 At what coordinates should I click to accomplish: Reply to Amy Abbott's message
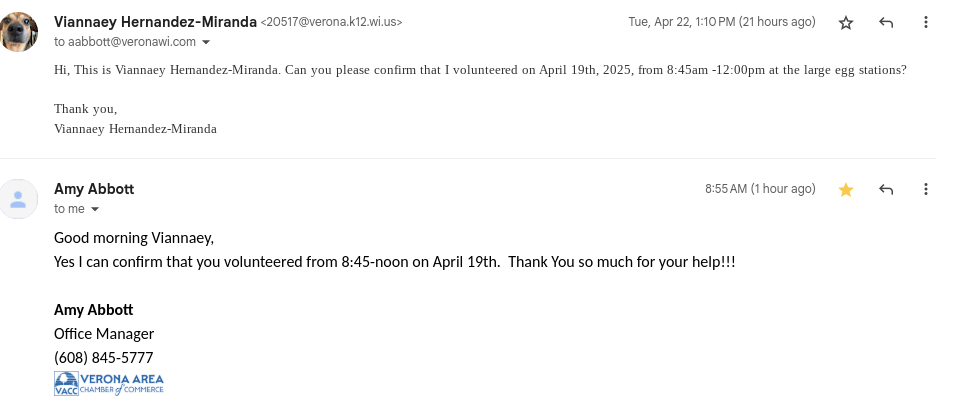886,189
